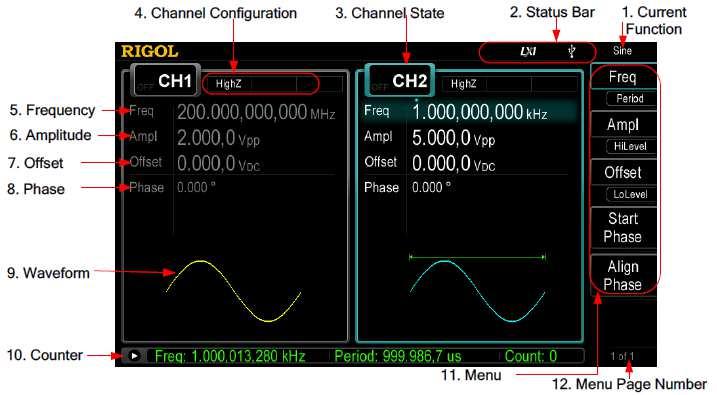Click CH2 phase value 0.000°
The image size is (717, 395).
point(431,187)
